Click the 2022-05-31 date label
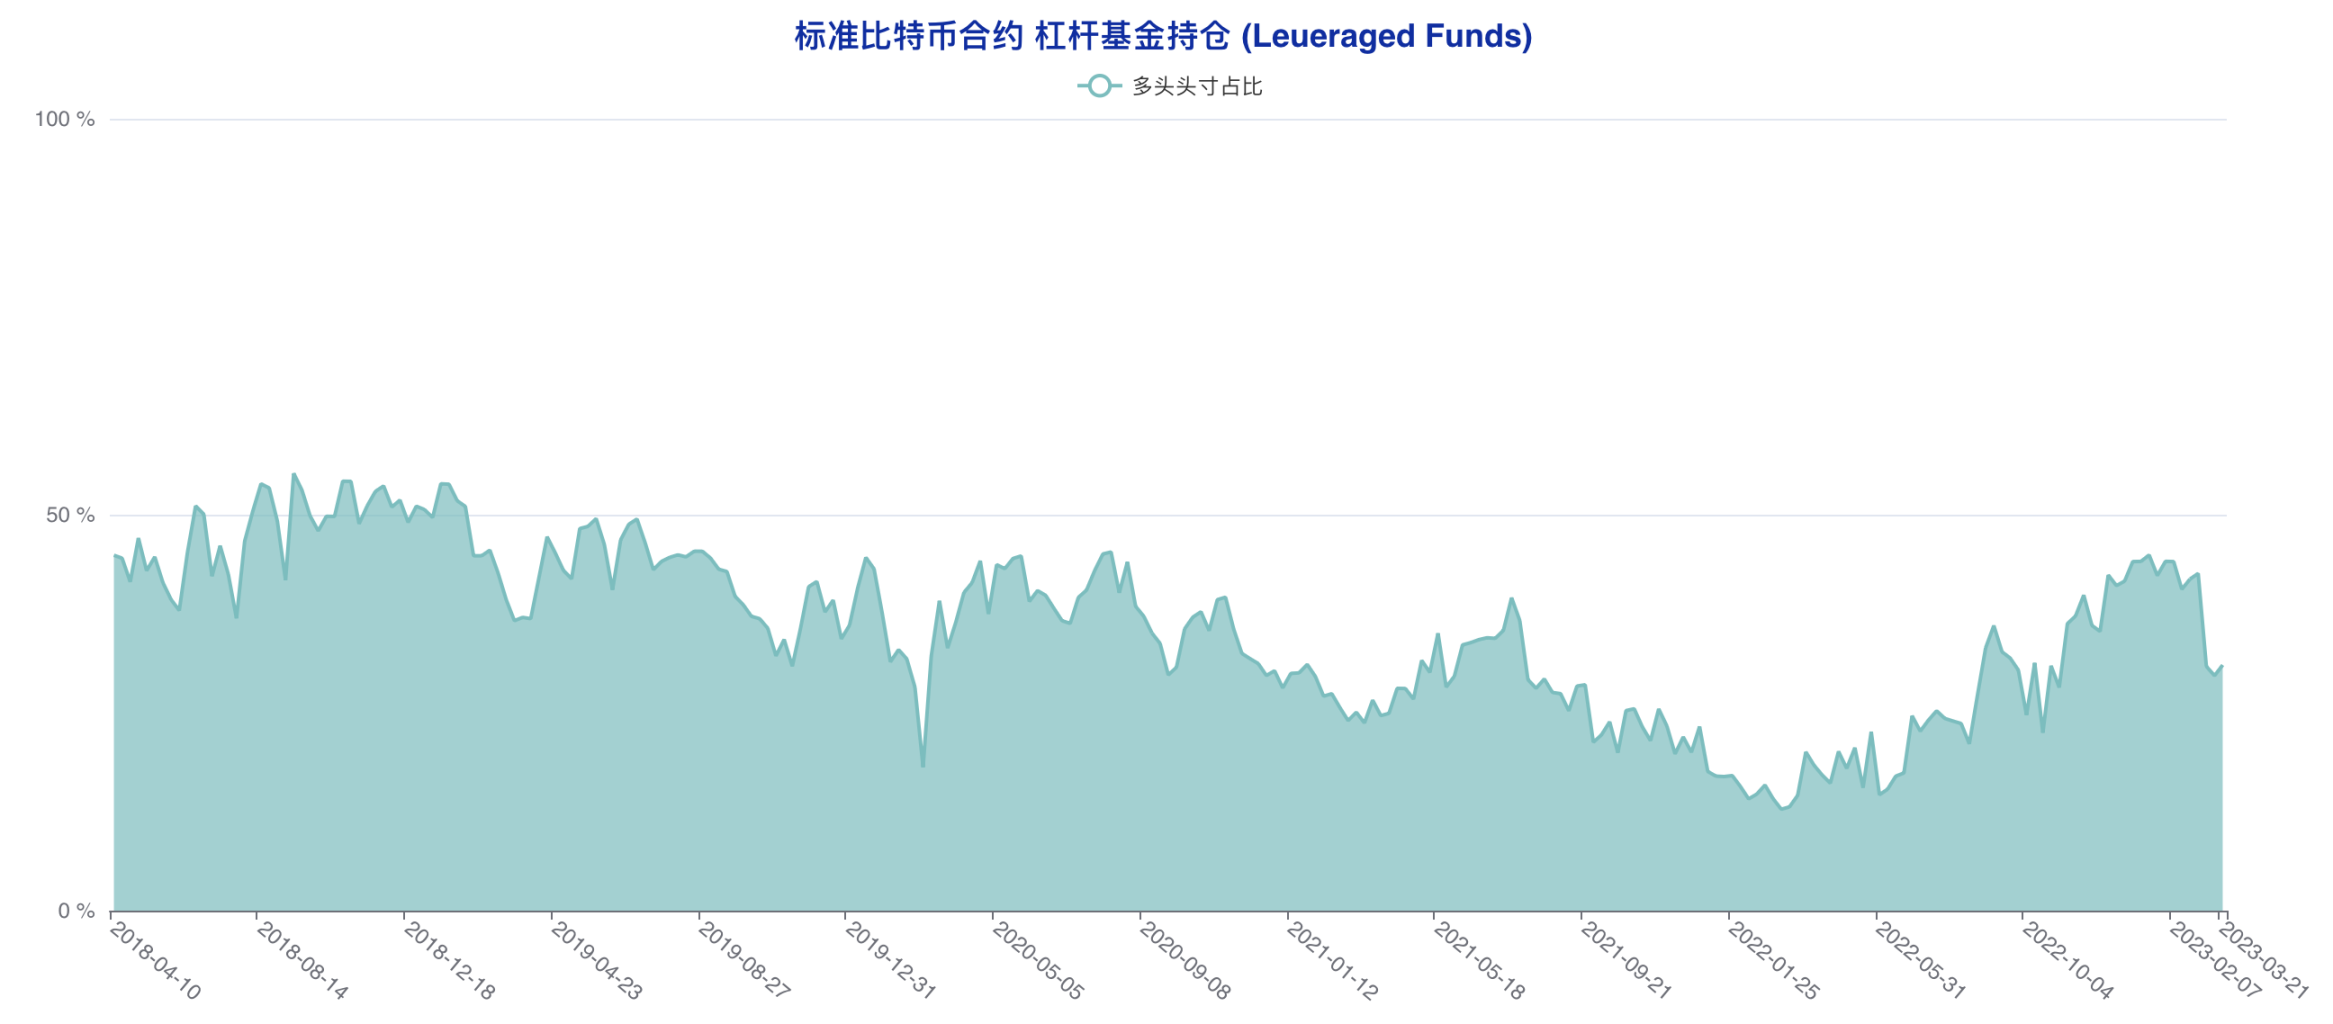2333x1024 pixels. (x=1920, y=960)
